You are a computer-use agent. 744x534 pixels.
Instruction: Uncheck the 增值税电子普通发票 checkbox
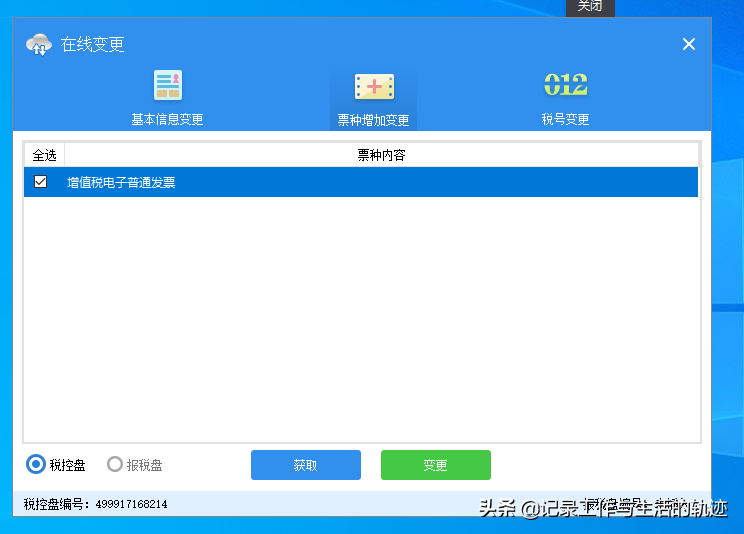40,182
